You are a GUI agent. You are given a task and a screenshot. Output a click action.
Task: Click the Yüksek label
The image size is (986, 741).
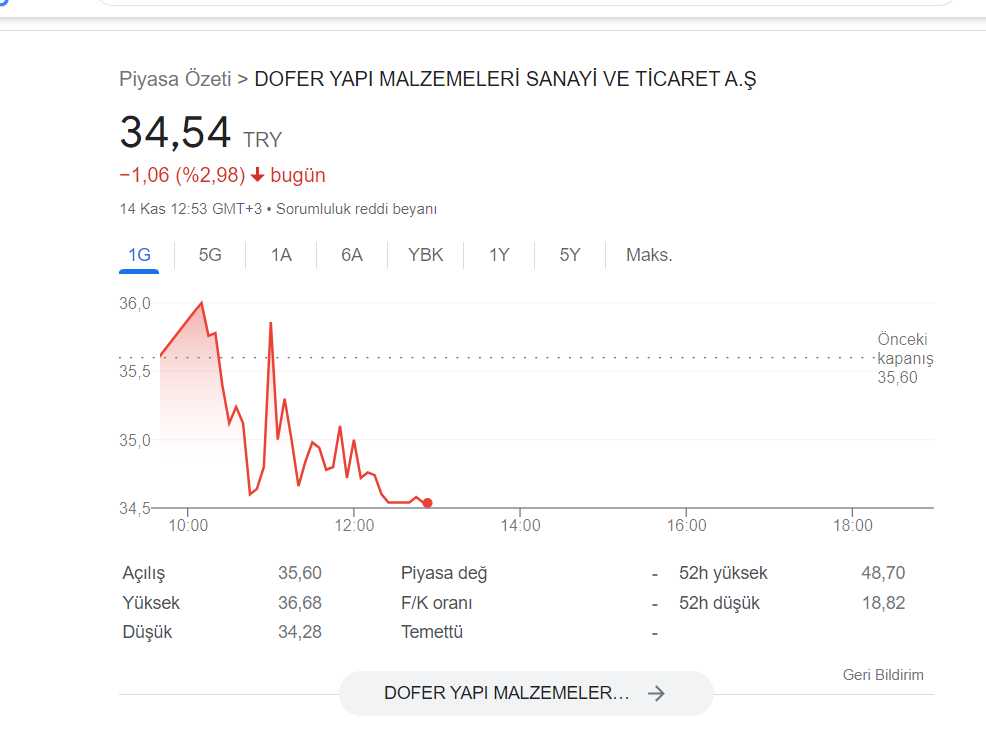click(x=151, y=603)
